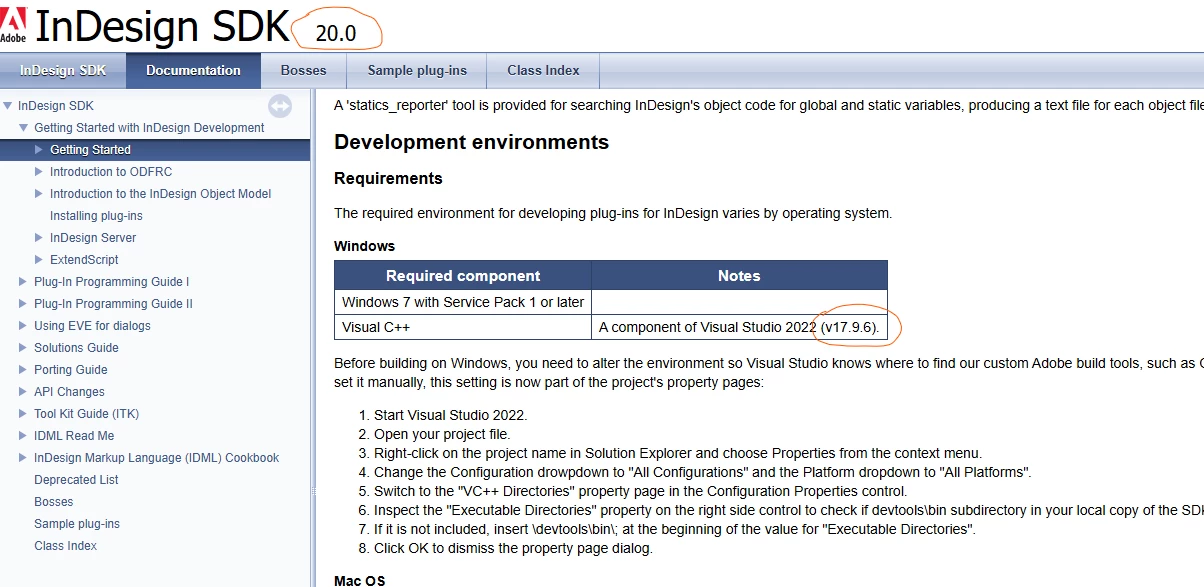This screenshot has height=587, width=1204.
Task: Open Using EVE for dialogs
Action: [92, 326]
